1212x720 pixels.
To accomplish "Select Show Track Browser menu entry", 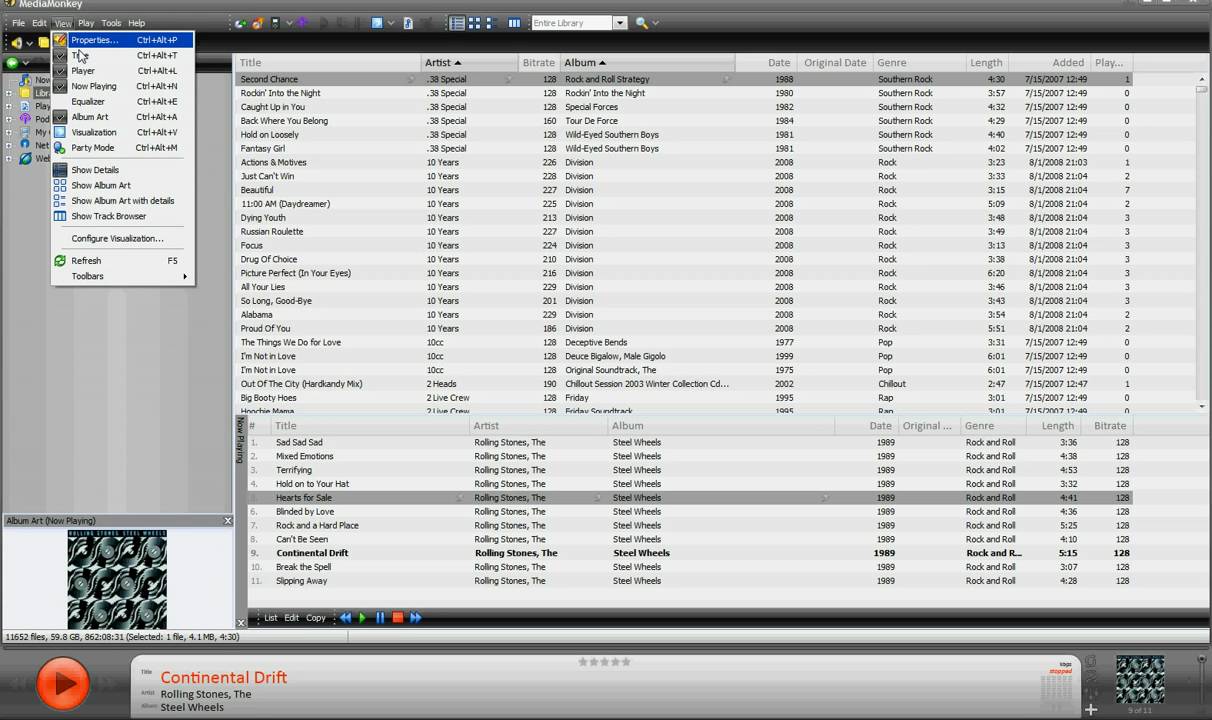I will 122,216.
